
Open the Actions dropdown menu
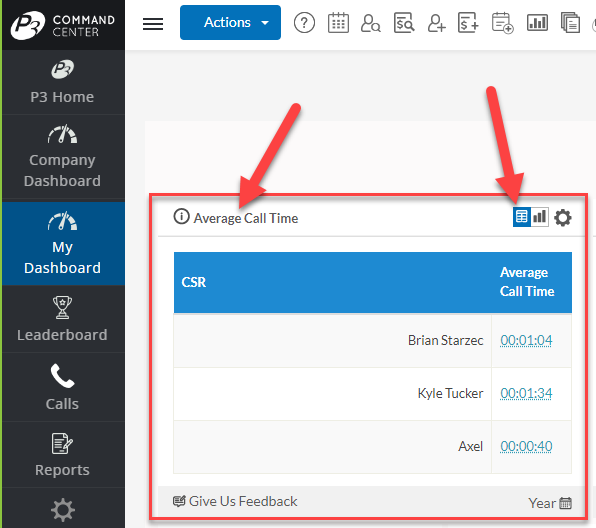tap(230, 22)
